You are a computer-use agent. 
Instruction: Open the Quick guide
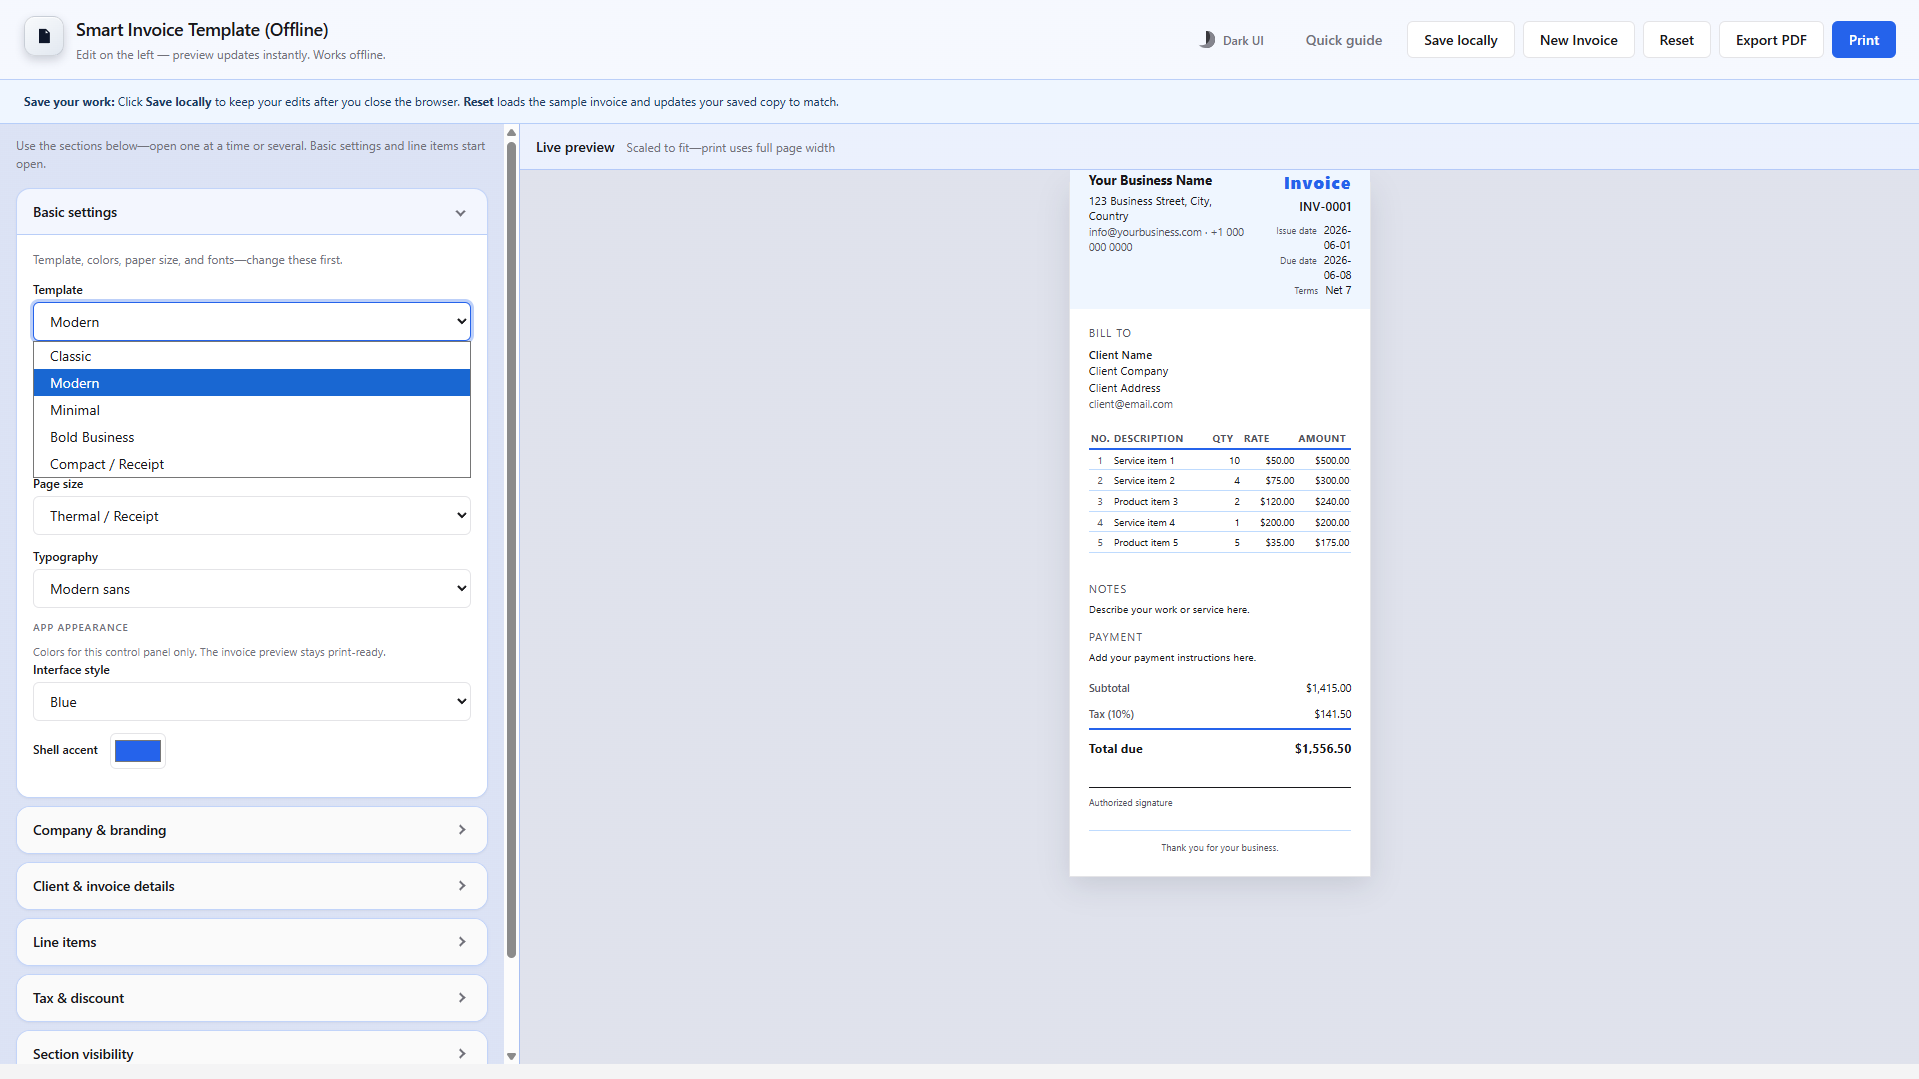(x=1343, y=40)
